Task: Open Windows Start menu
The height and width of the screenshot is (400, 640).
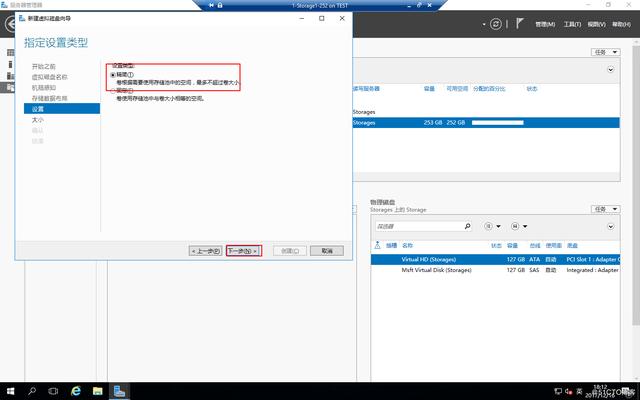Action: (x=11, y=391)
